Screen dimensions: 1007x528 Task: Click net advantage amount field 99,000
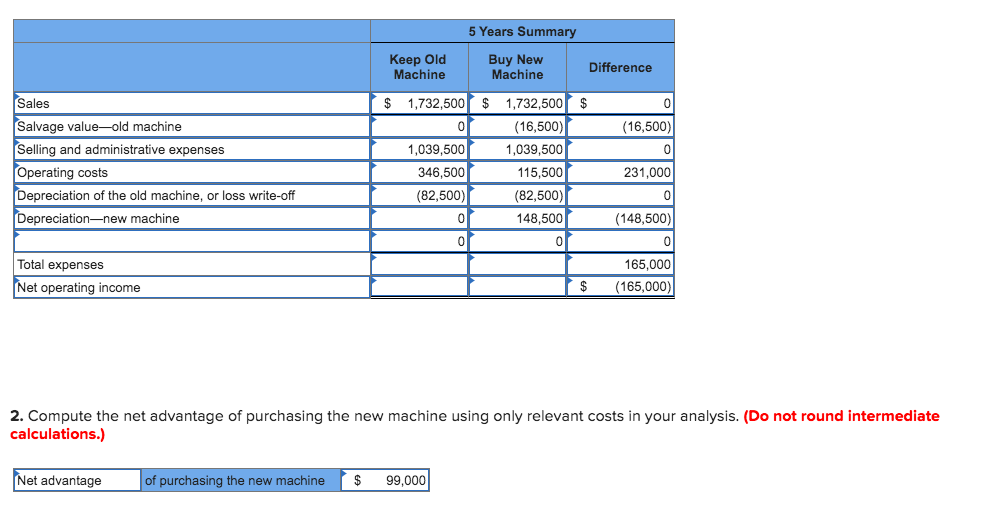pos(385,480)
